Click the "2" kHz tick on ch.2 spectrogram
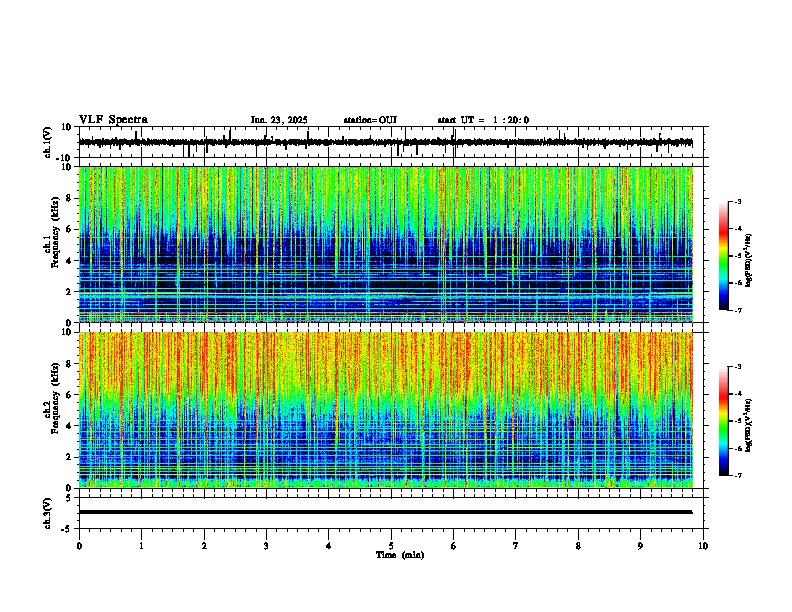The image size is (792, 612). pos(70,457)
